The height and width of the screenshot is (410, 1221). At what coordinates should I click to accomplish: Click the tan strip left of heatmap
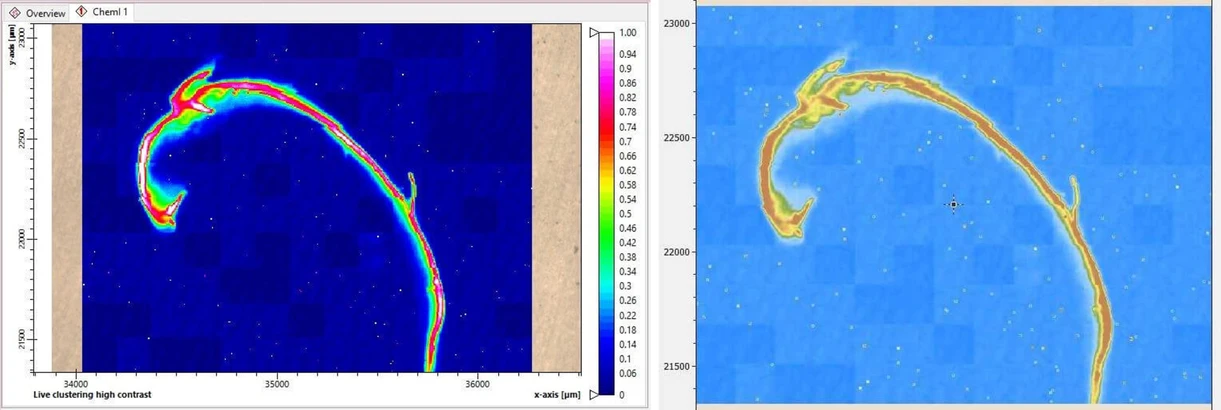coord(66,198)
